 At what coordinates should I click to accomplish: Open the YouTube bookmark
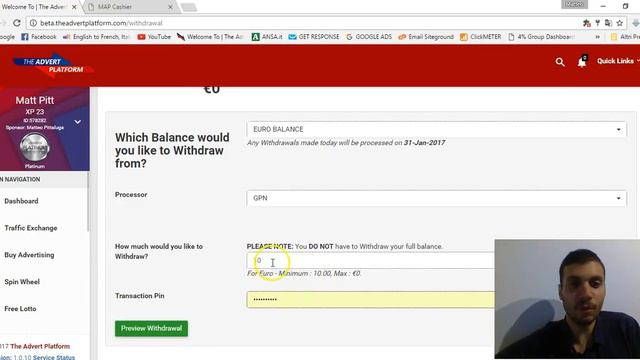[154, 37]
